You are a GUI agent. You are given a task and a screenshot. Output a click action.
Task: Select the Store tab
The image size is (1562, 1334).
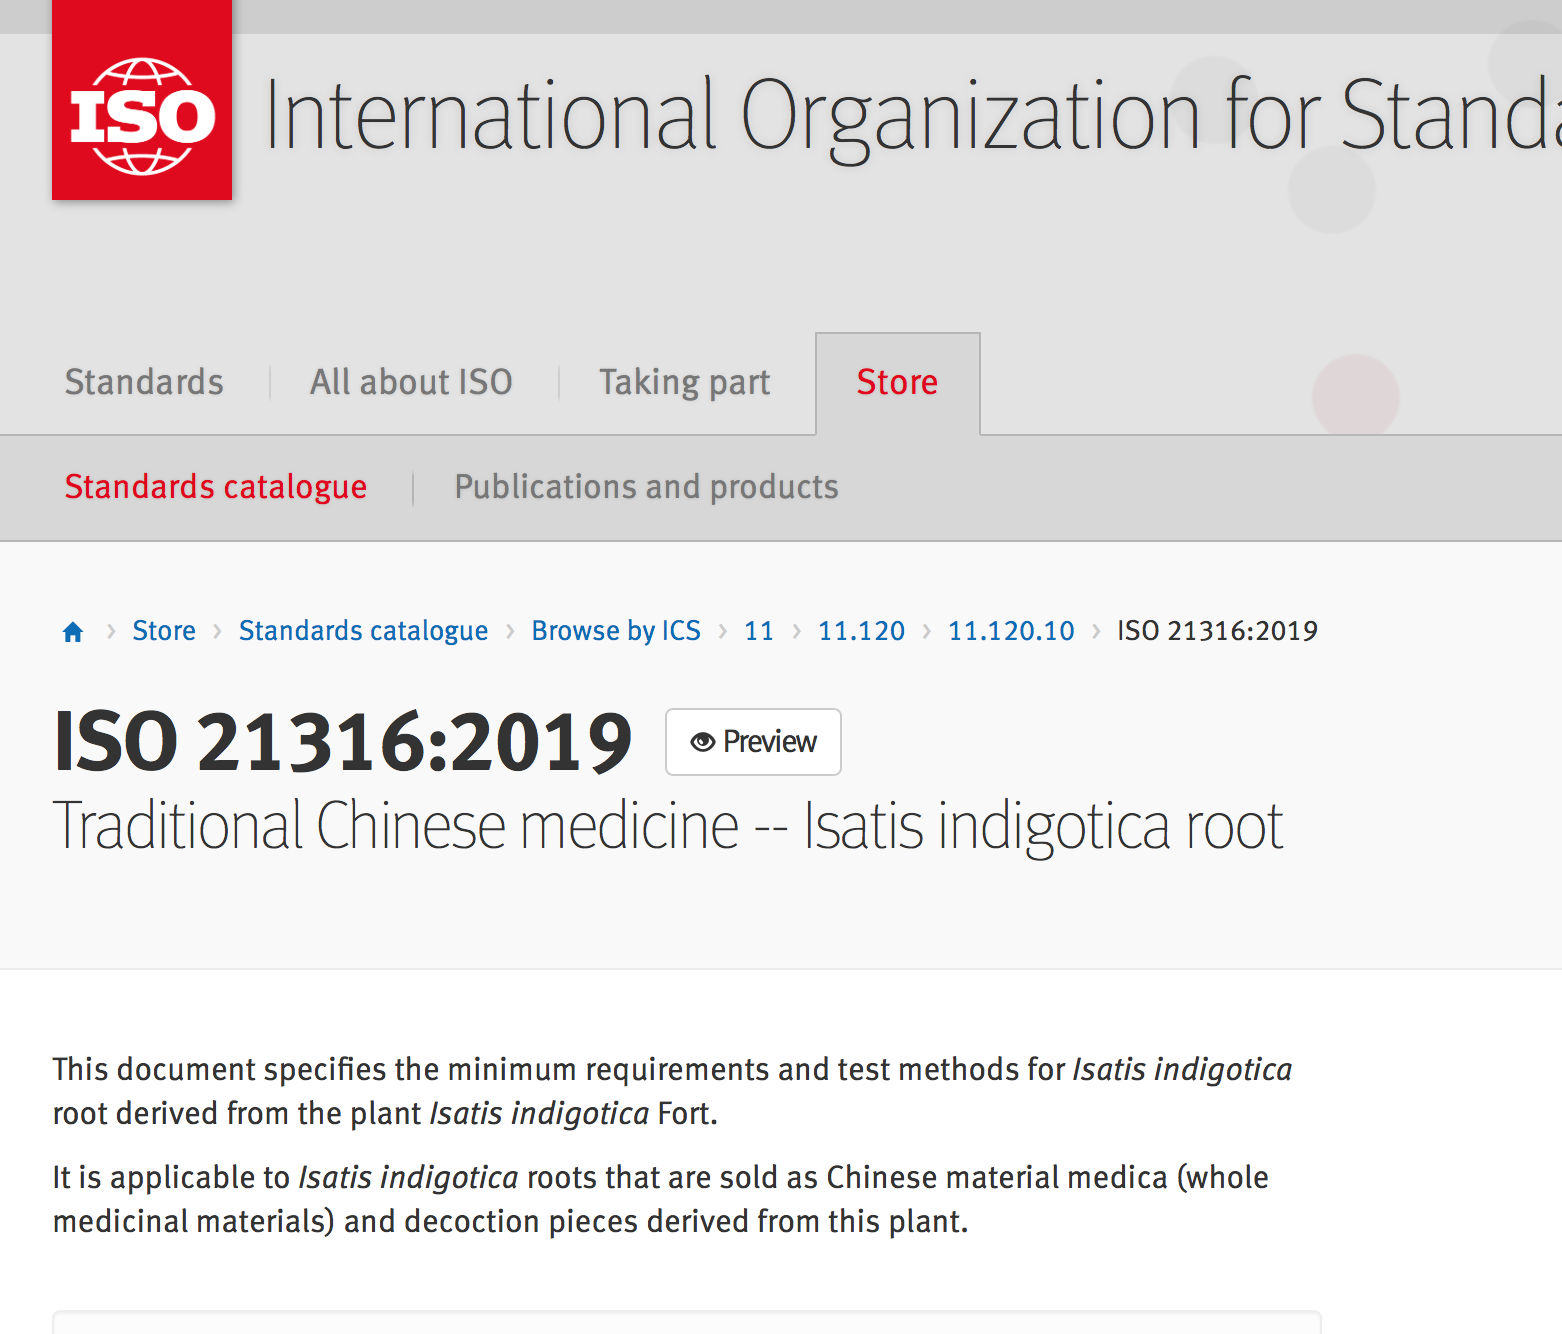tap(898, 383)
